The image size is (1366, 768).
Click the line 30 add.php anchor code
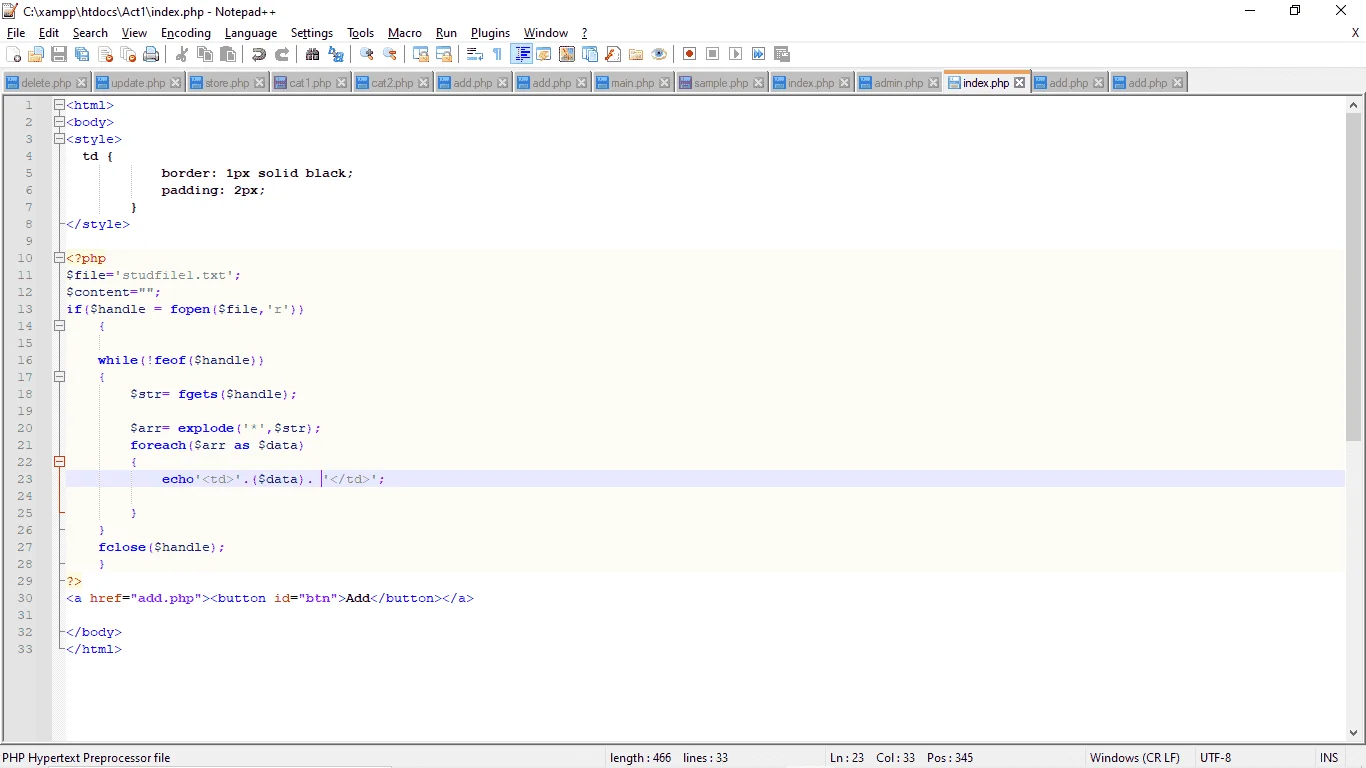coord(270,598)
